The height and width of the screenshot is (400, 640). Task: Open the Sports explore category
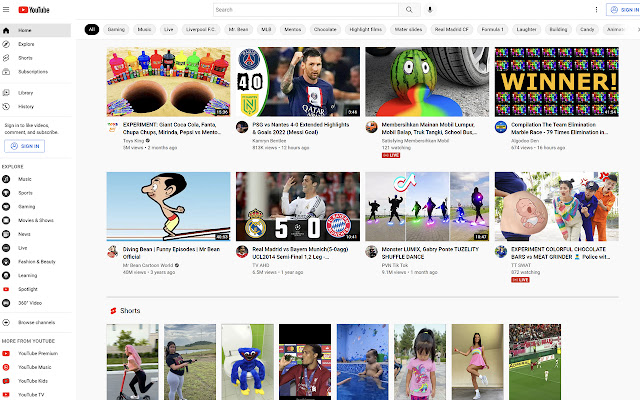pos(36,193)
